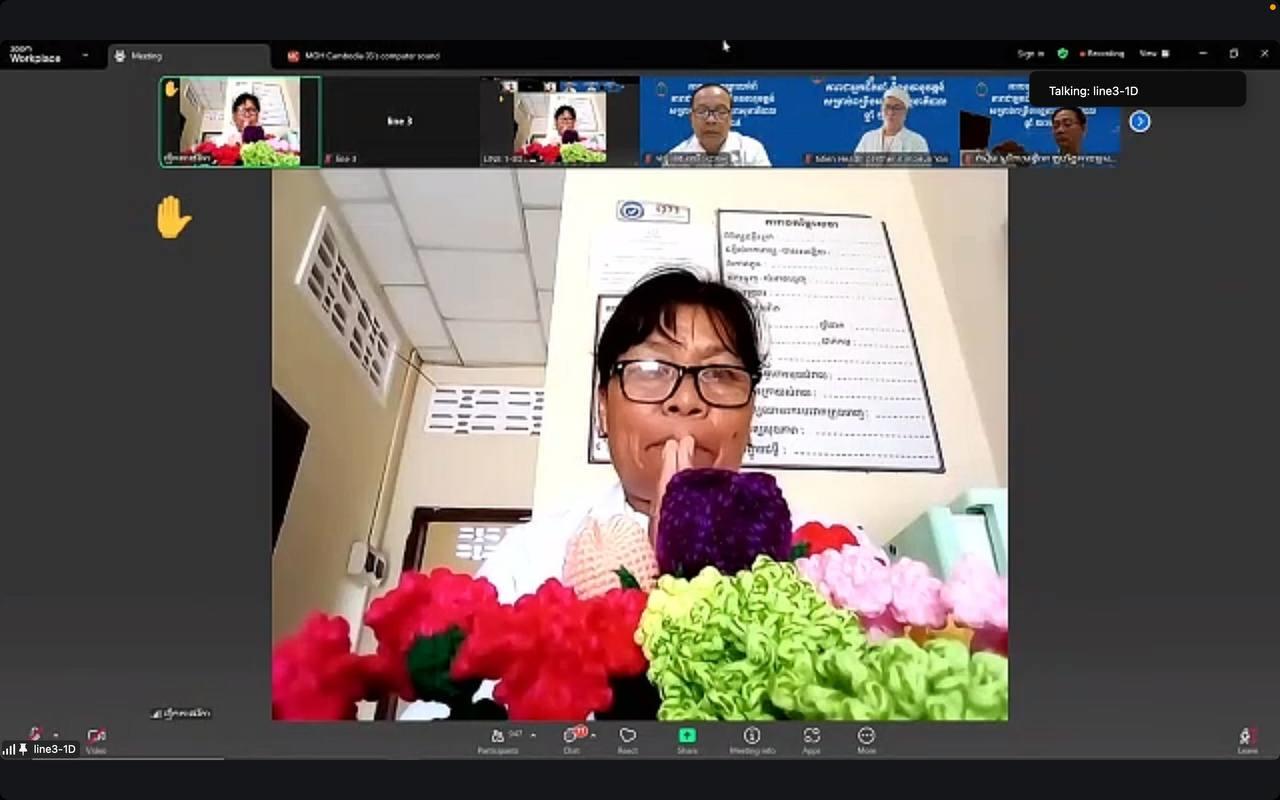Open the React menu
Viewport: 1280px width, 800px height.
pyautogui.click(x=628, y=740)
